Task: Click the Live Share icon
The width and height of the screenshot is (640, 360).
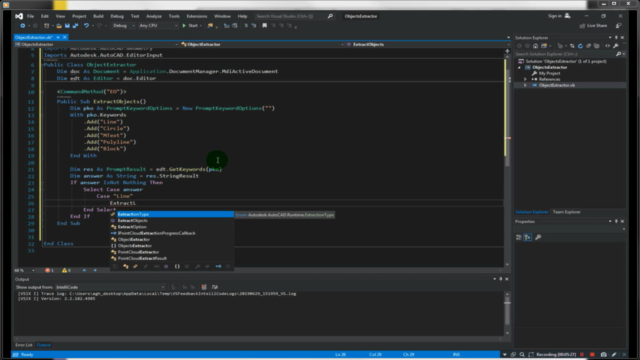Action: pos(582,26)
